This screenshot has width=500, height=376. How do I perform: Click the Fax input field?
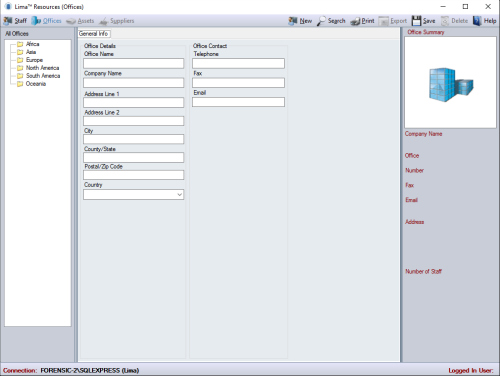(238, 83)
